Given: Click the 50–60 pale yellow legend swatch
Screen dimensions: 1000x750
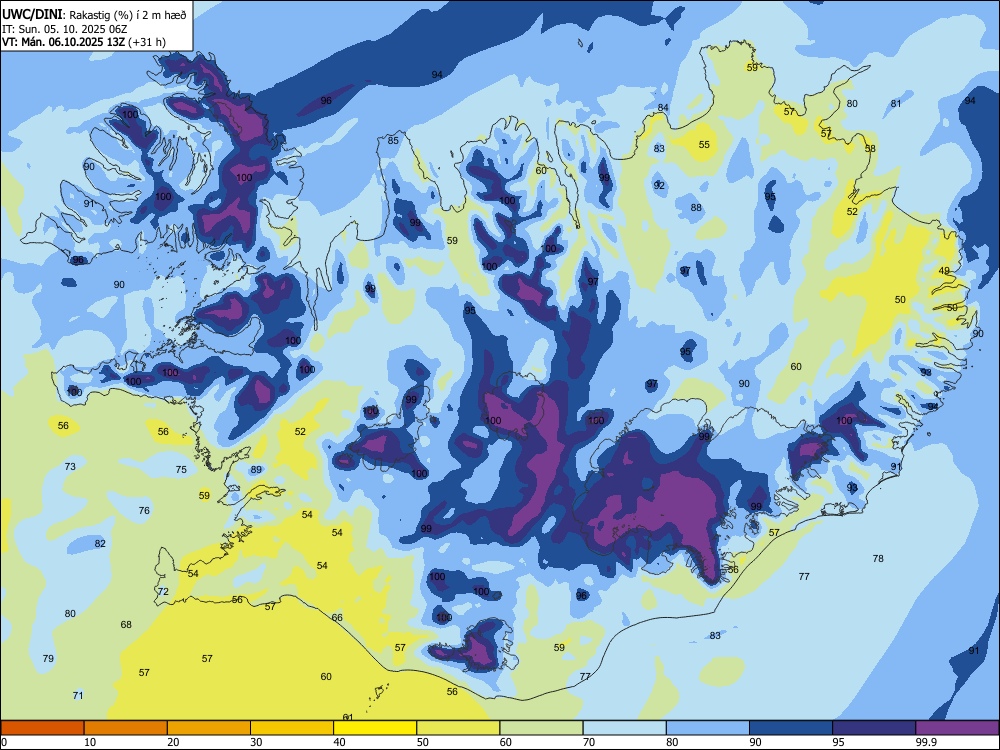Looking at the screenshot, I should [x=458, y=728].
